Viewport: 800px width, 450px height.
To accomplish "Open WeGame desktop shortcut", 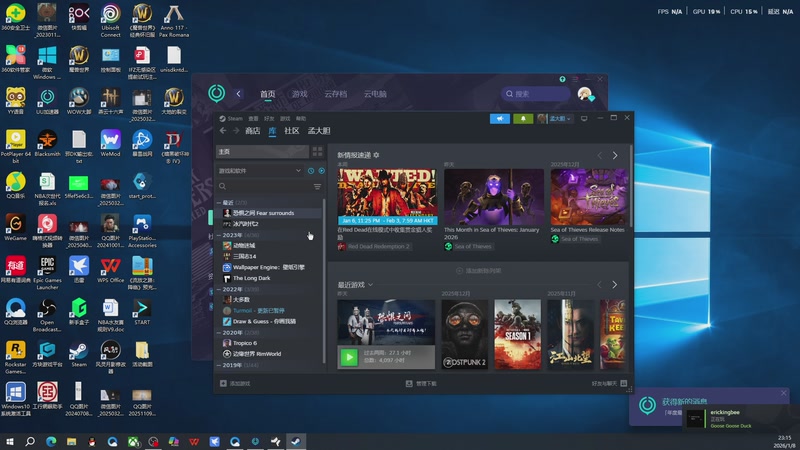I will 15,228.
